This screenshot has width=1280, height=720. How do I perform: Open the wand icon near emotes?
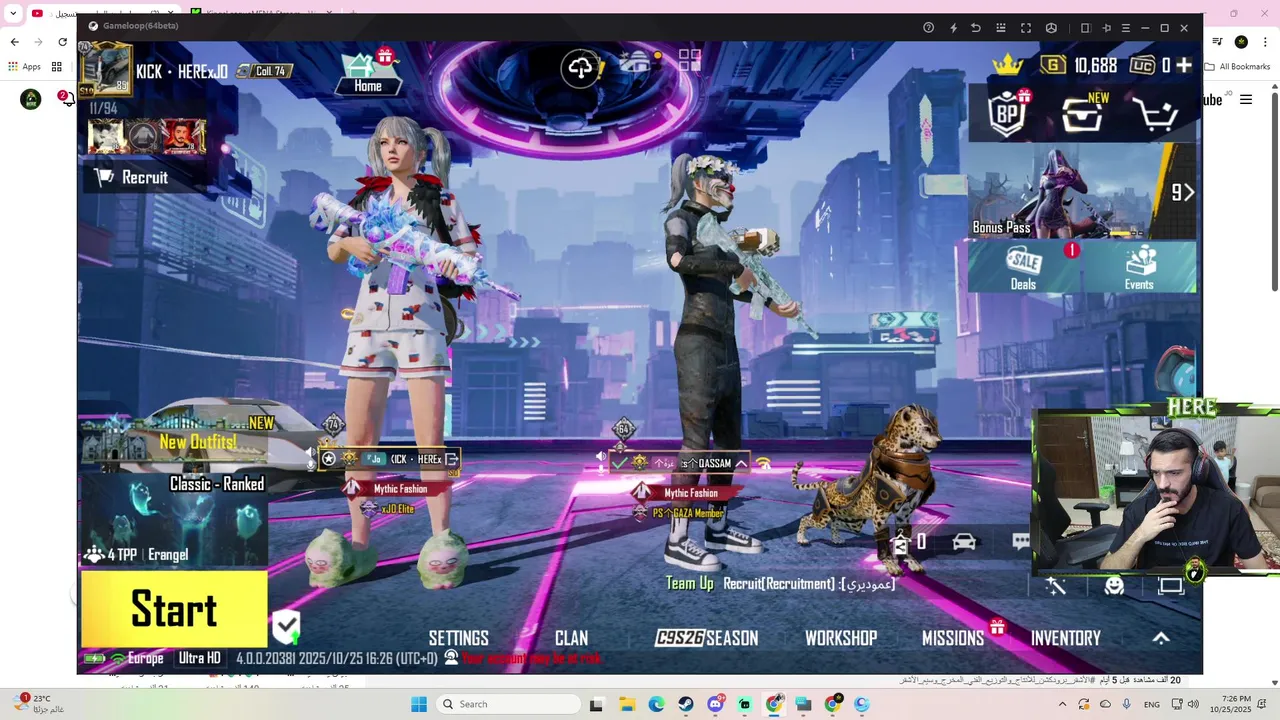1056,587
